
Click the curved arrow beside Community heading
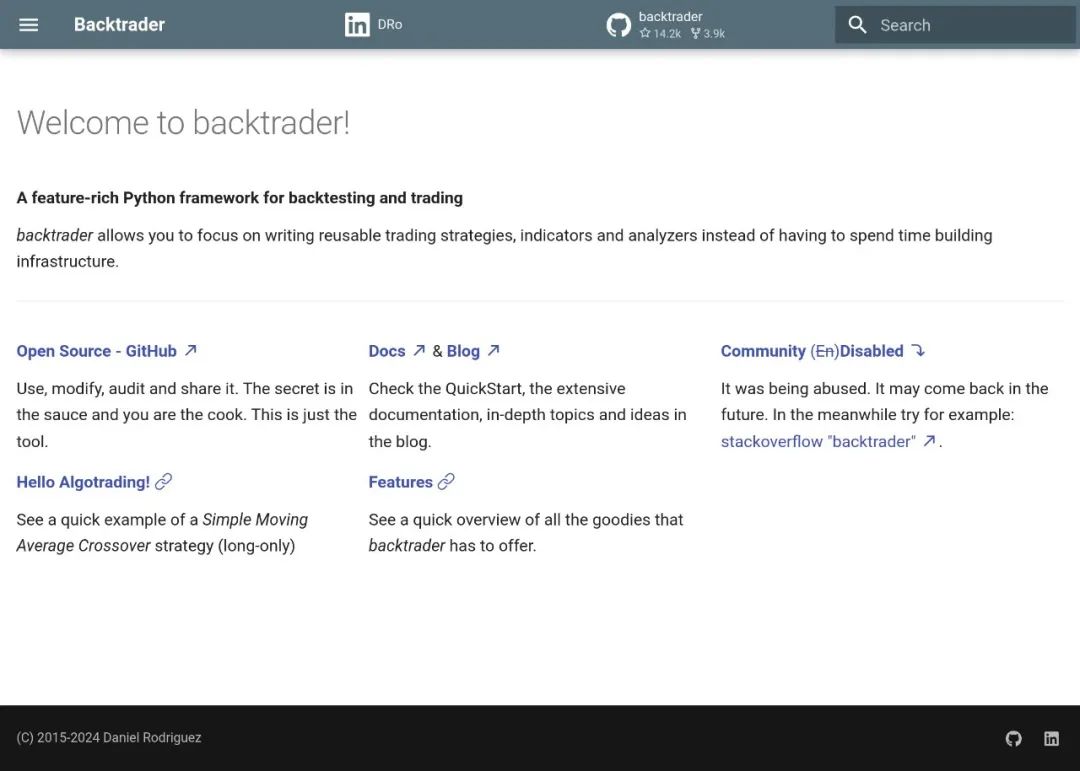(918, 350)
